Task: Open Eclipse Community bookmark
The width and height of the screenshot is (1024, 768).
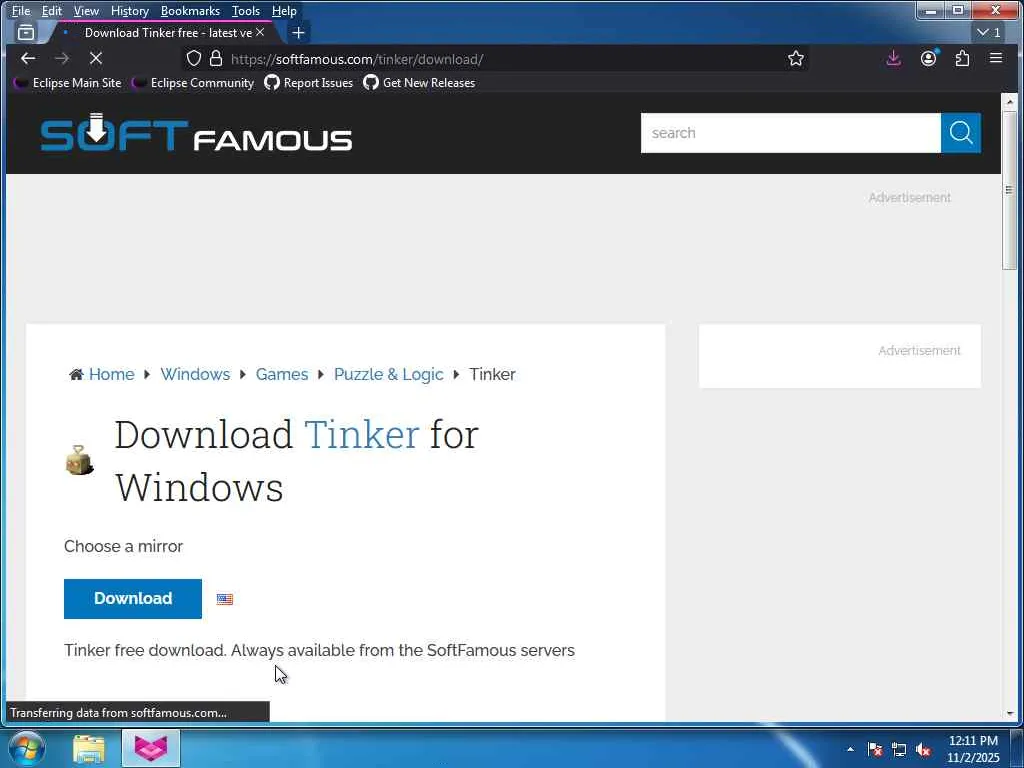Action: point(193,83)
